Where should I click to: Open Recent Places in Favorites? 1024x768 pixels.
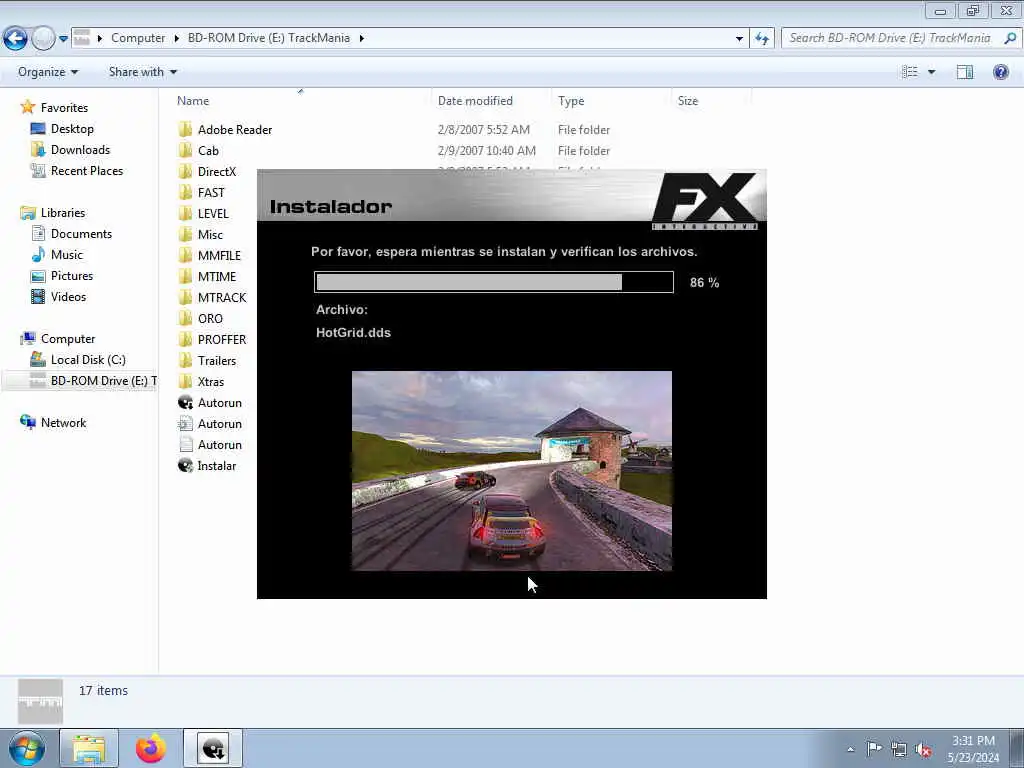click(87, 170)
